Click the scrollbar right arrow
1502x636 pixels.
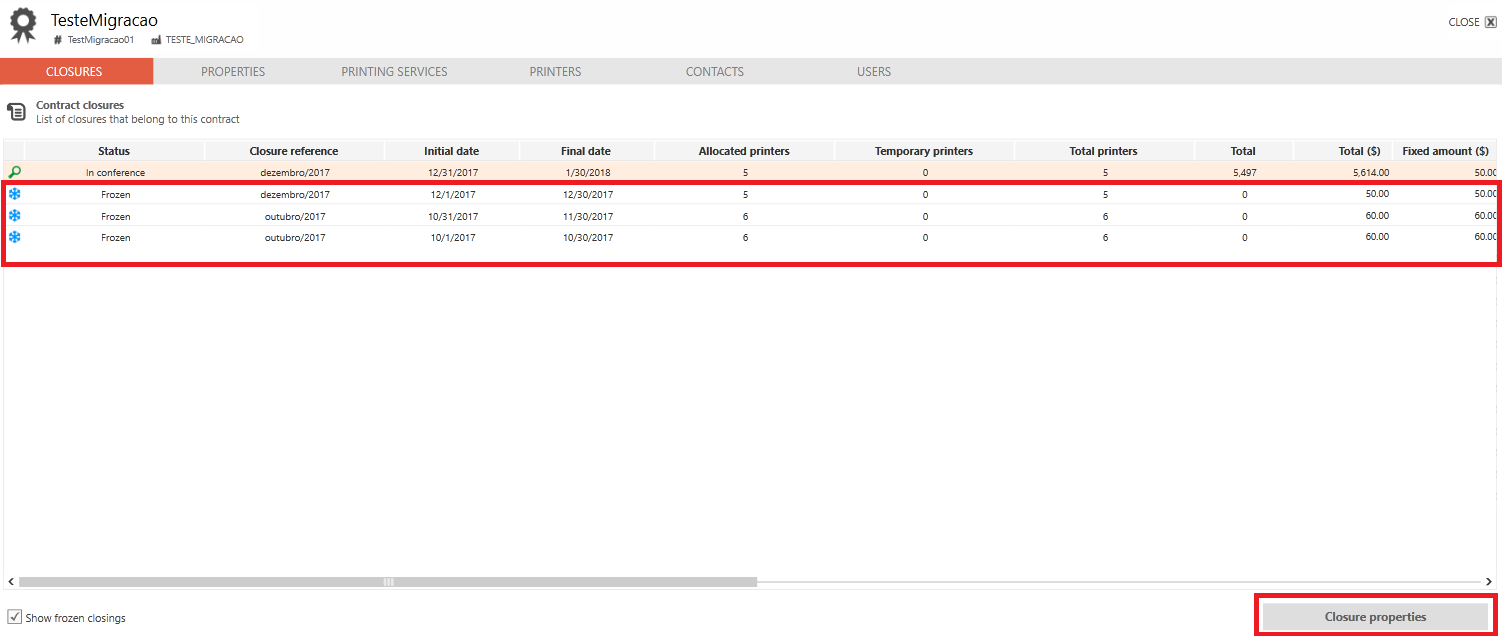tap(1488, 581)
